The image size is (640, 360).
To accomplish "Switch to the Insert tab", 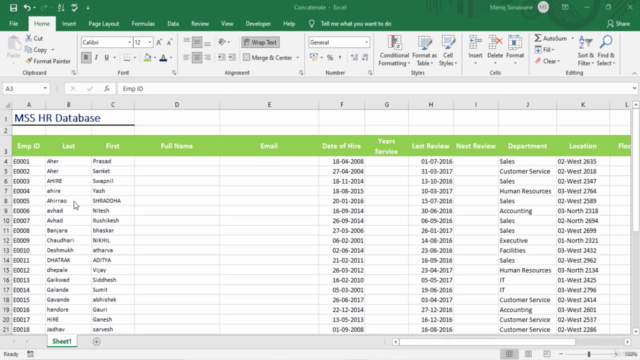I will point(69,24).
